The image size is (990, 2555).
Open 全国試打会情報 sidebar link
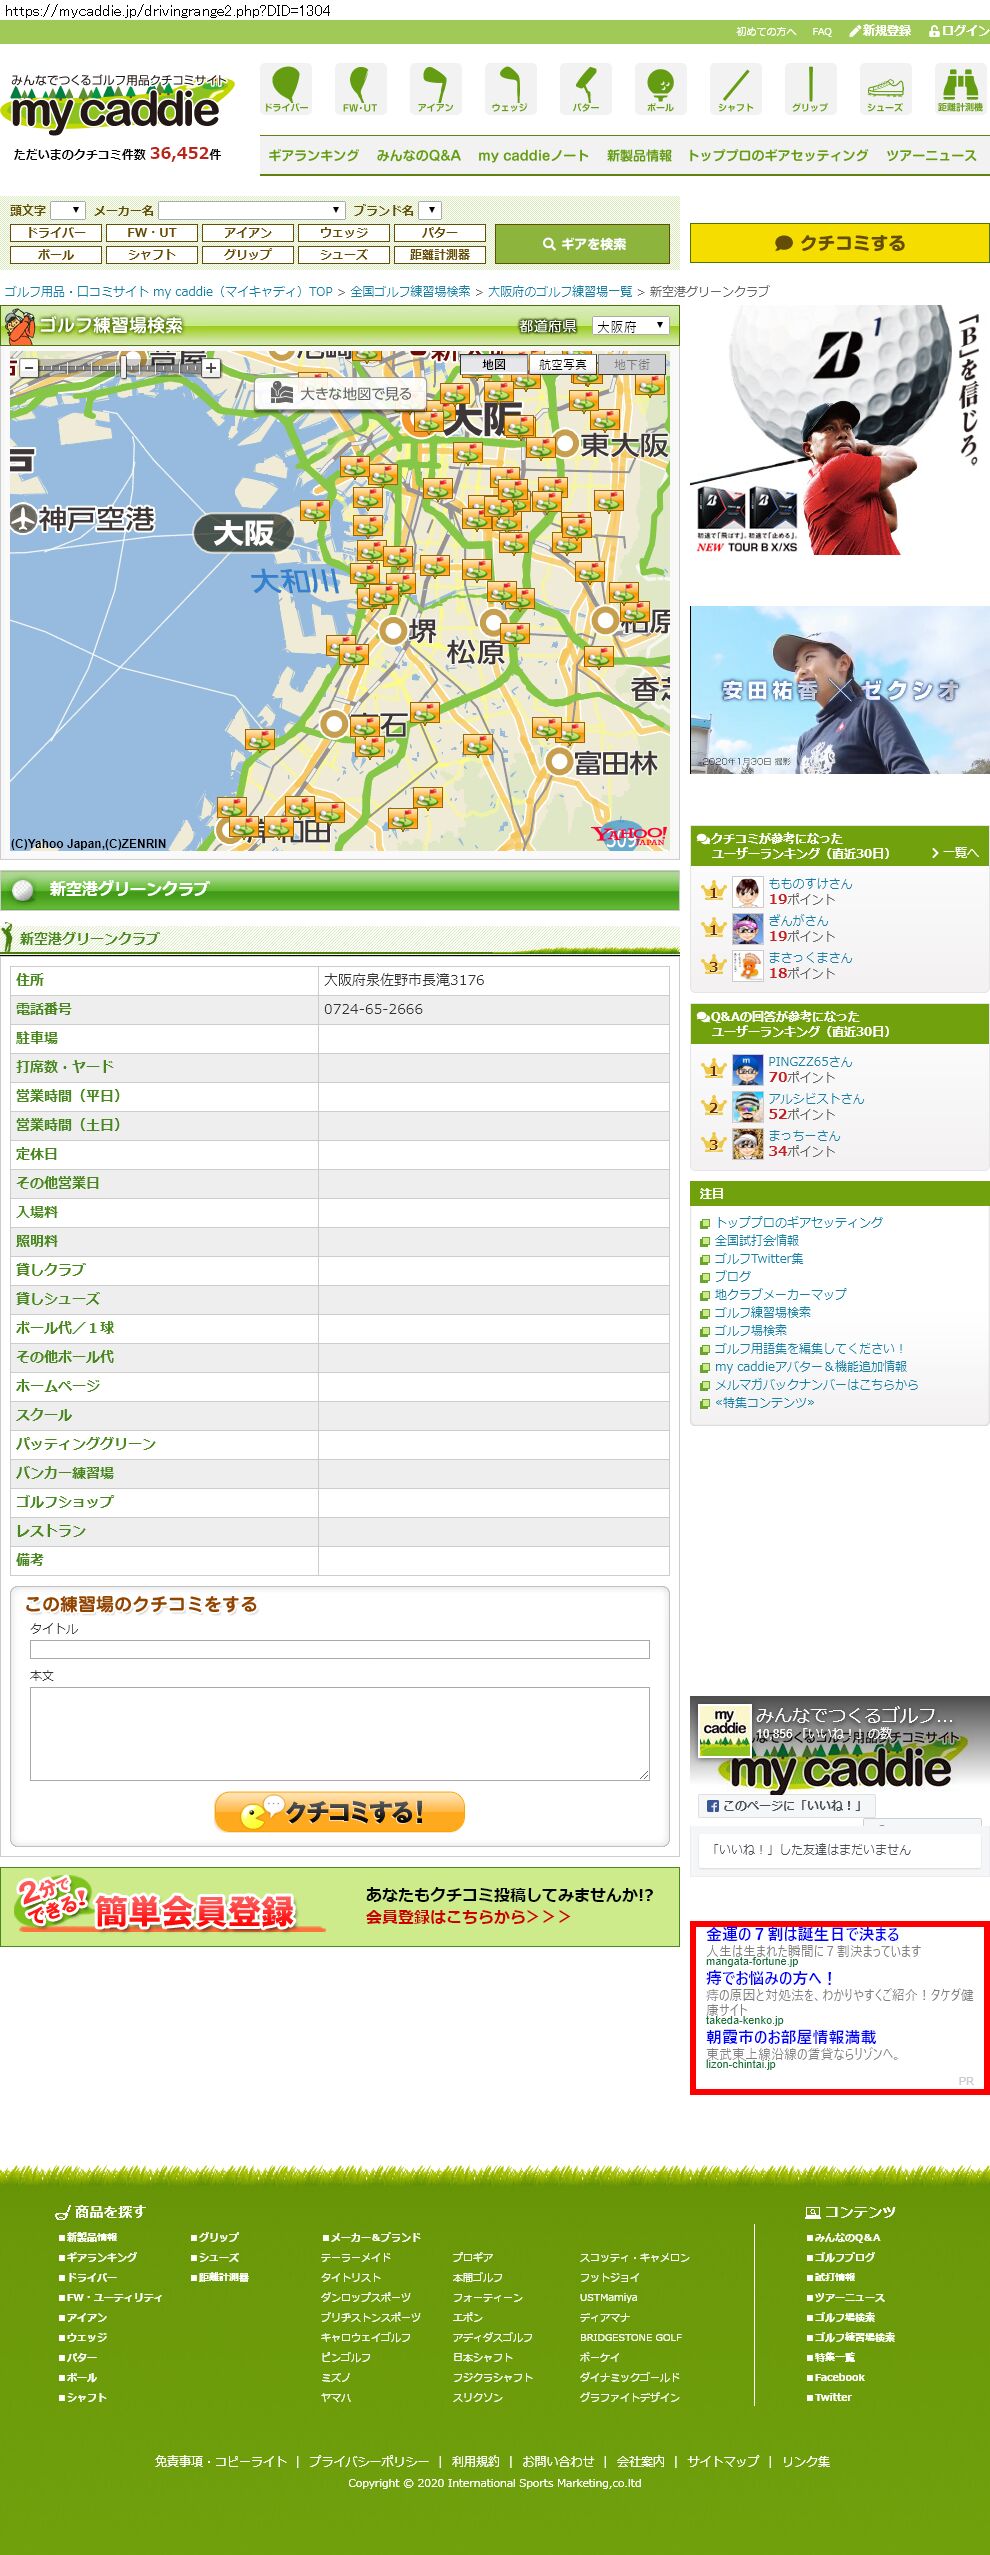(756, 1241)
